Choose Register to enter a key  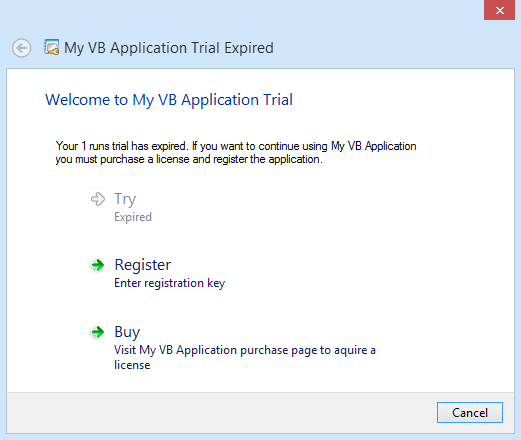143,265
